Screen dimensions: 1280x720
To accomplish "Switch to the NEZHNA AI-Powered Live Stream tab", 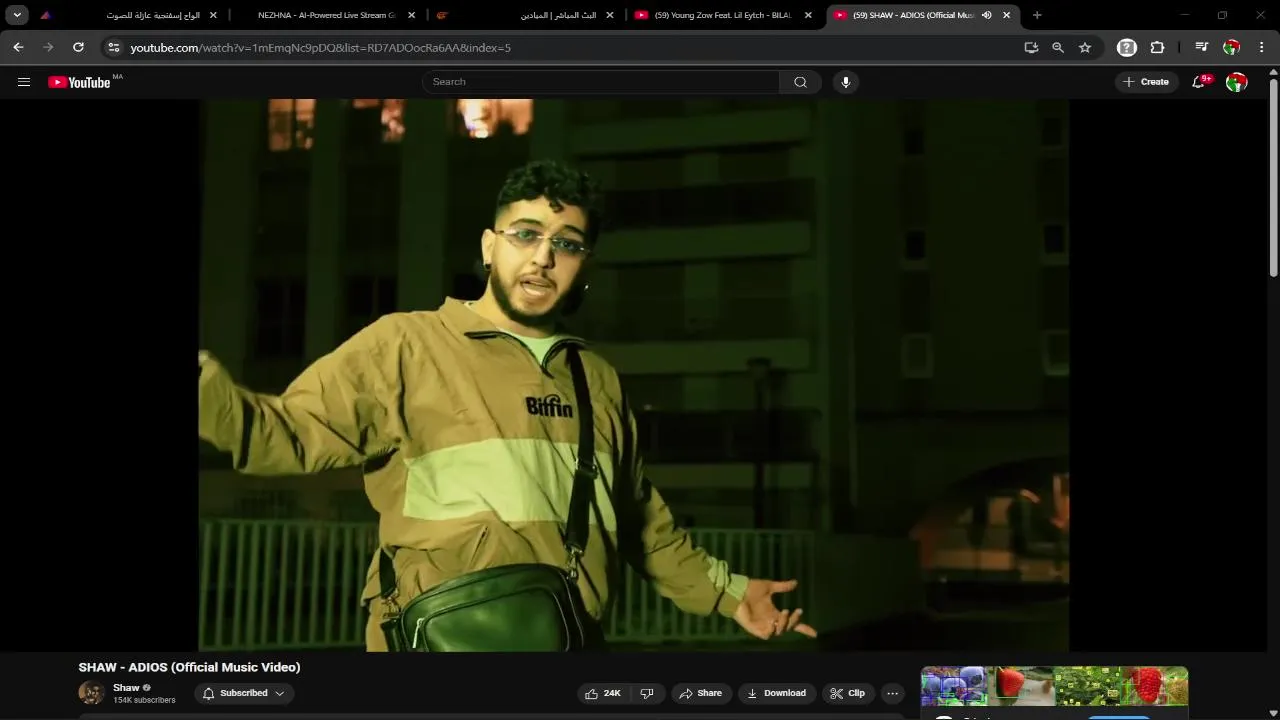I will (328, 15).
